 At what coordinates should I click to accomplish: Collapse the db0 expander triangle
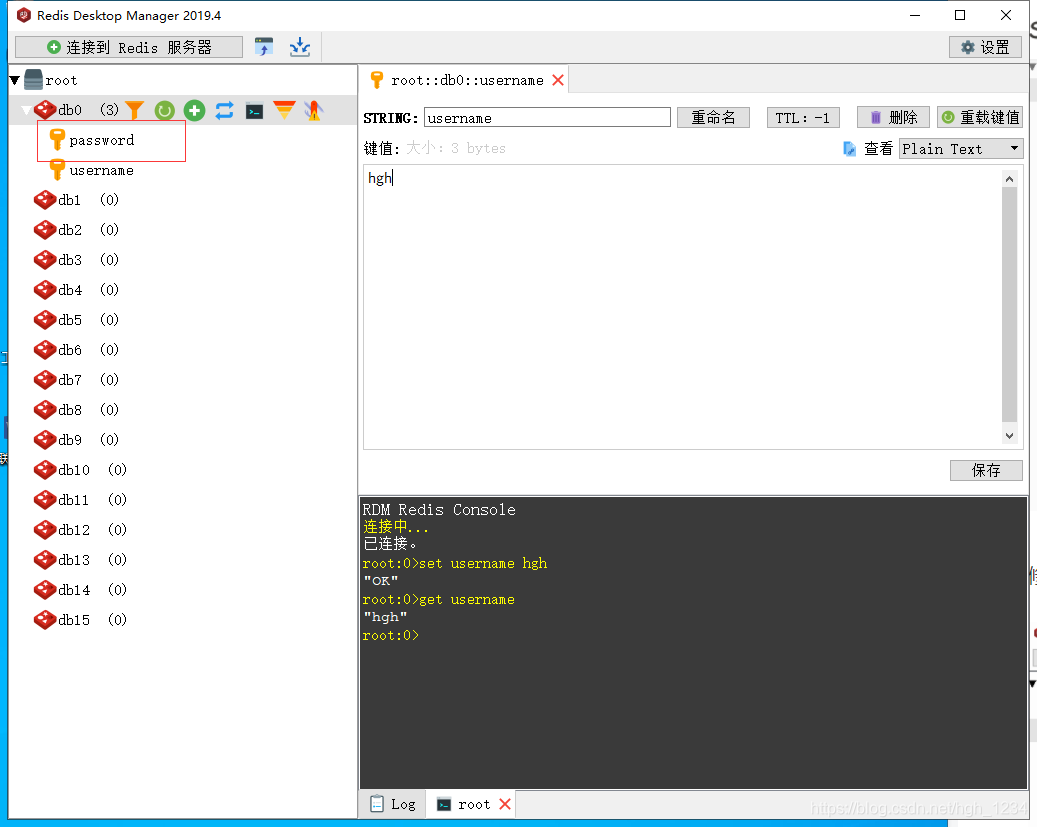(26, 110)
